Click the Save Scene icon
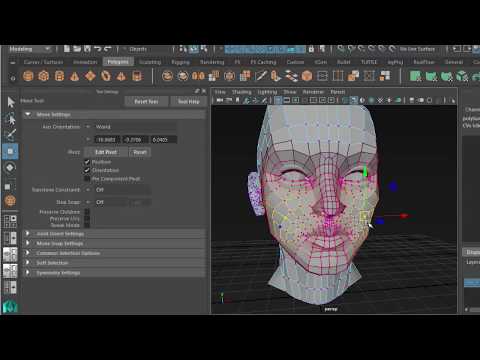480x360 pixels. click(87, 49)
